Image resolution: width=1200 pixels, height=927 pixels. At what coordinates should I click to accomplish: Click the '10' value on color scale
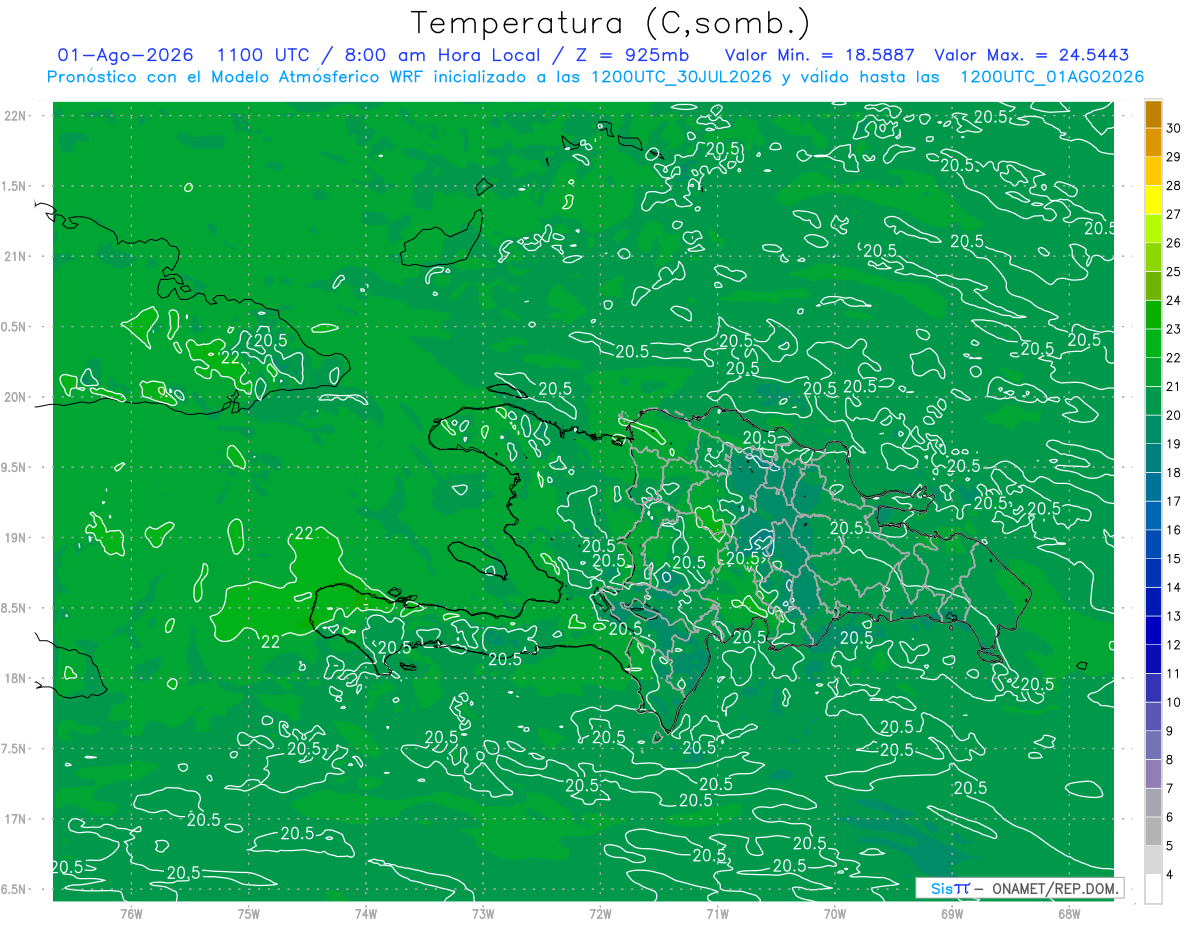(x=1174, y=702)
